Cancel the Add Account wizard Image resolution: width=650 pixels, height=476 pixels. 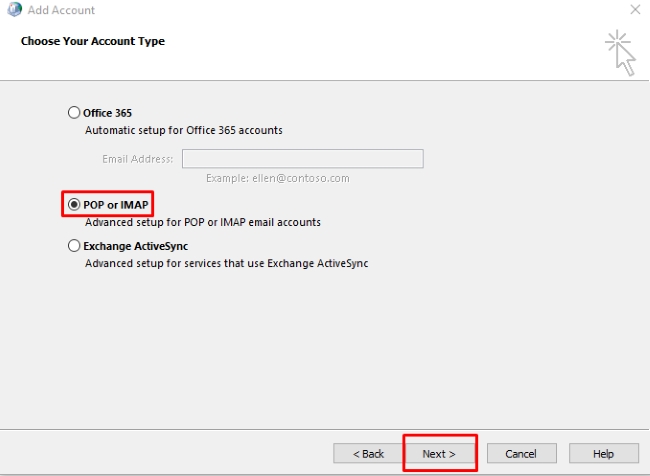(521, 454)
